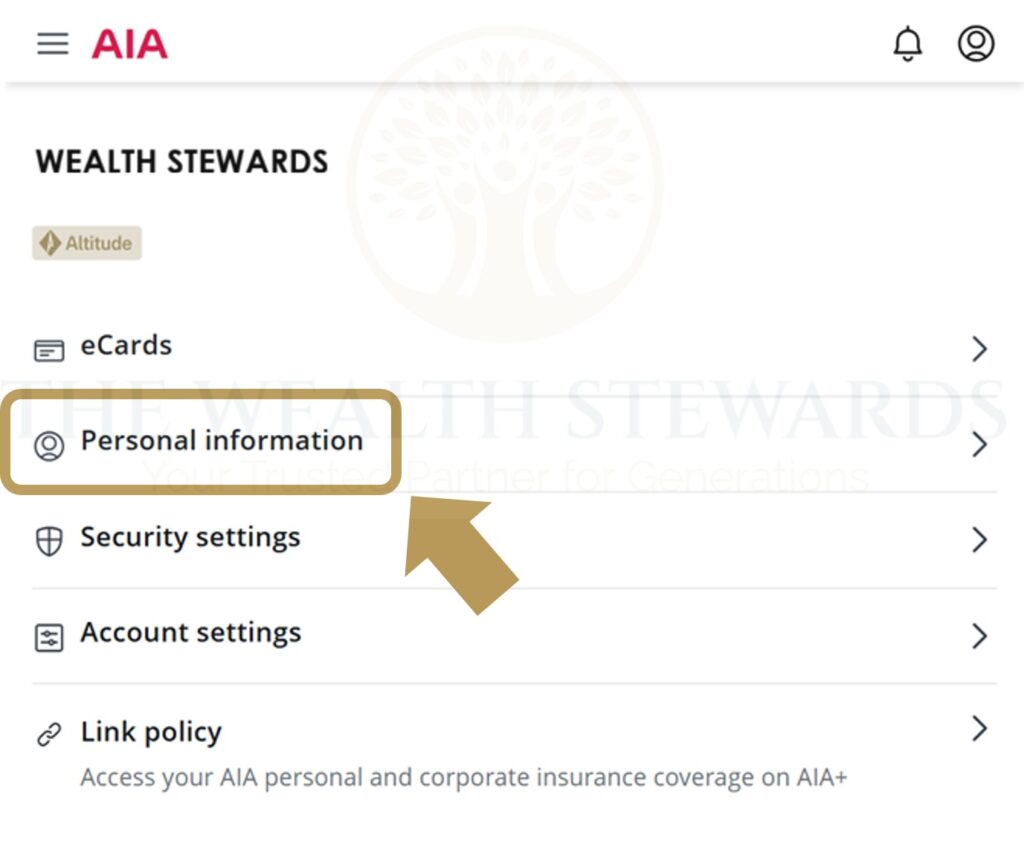
Task: Select Personal information menu item
Action: [x=221, y=441]
